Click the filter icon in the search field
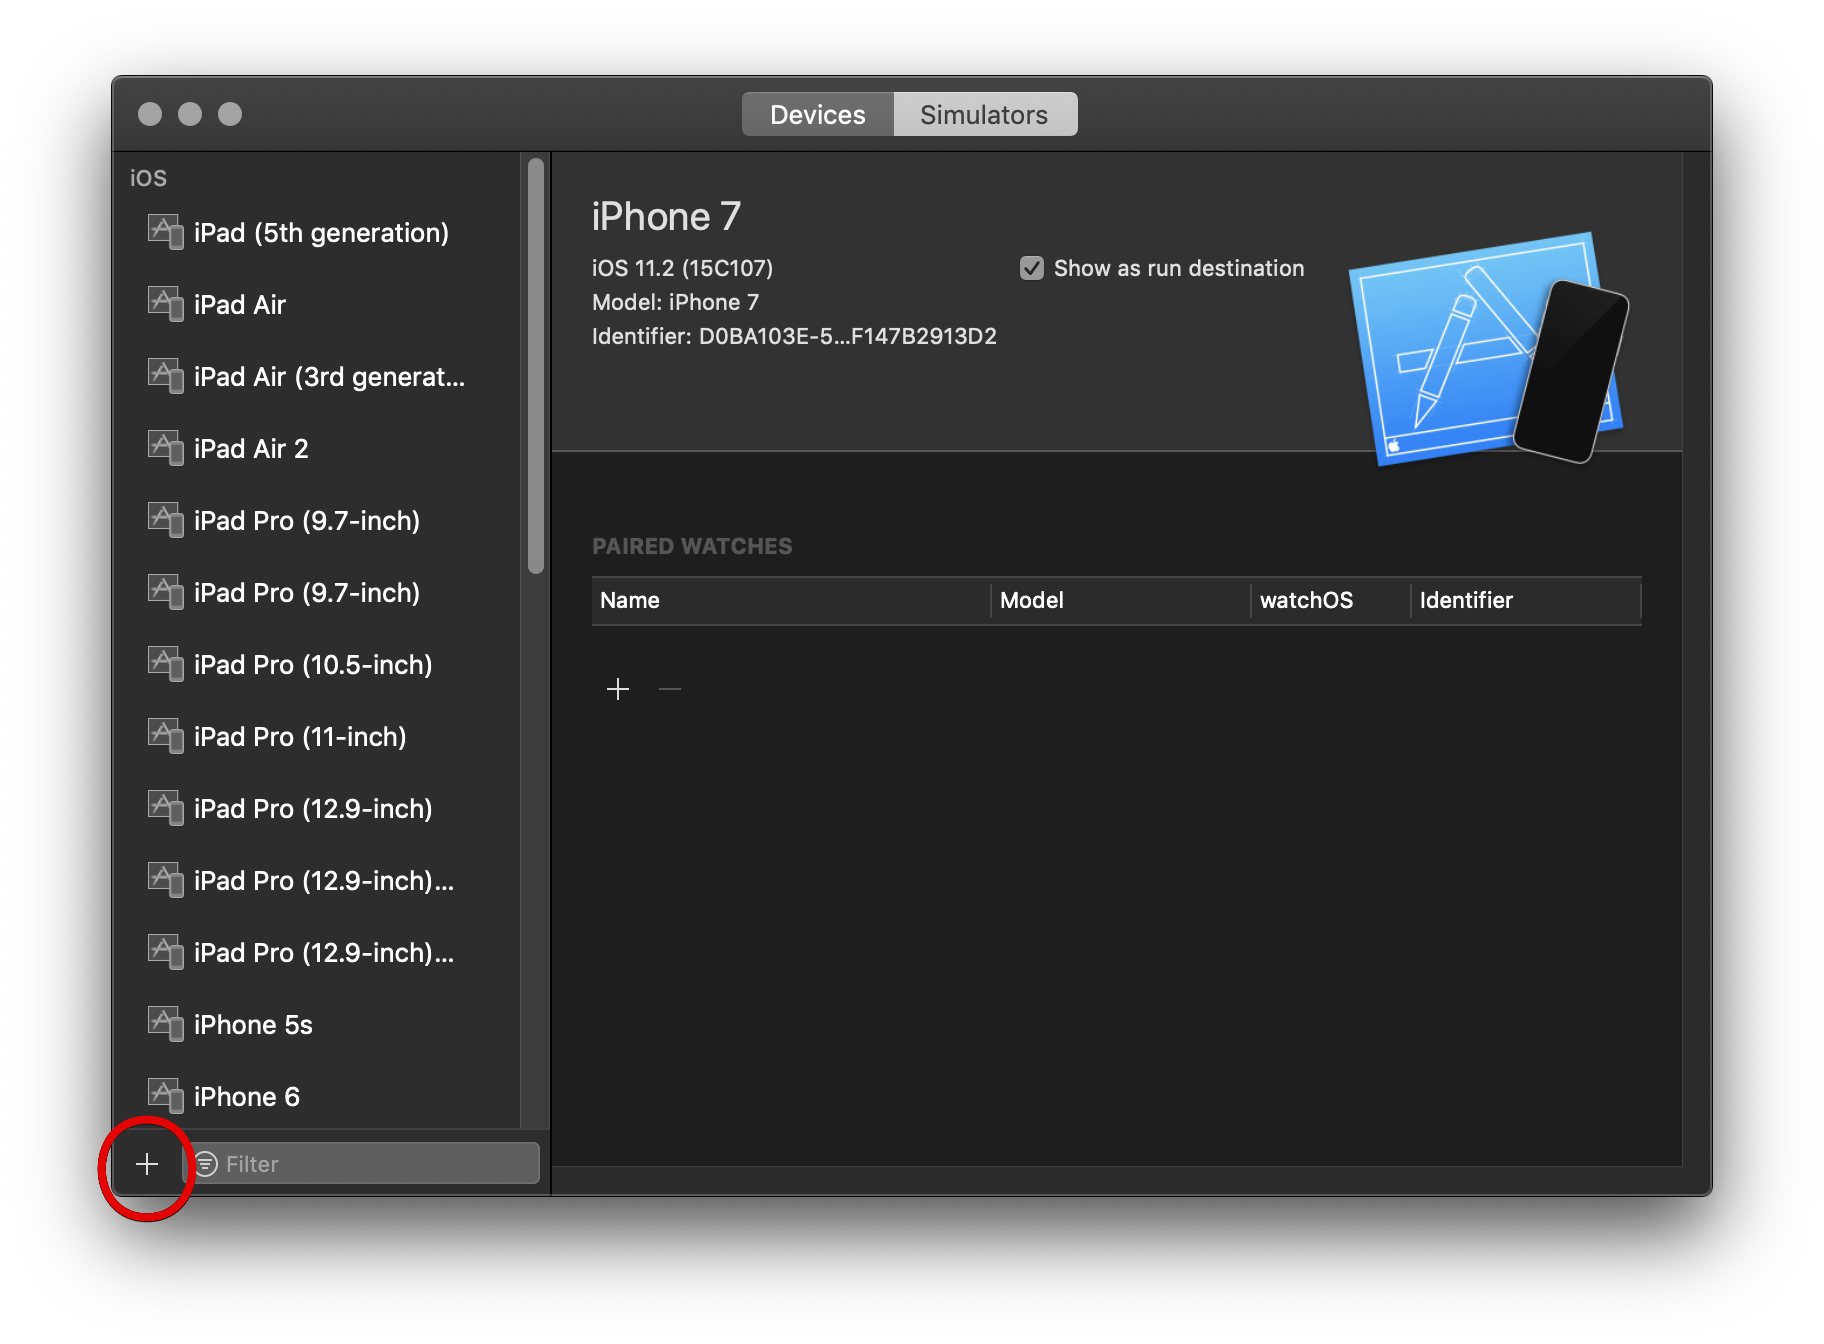Viewport: 1824px width, 1344px height. (x=206, y=1164)
